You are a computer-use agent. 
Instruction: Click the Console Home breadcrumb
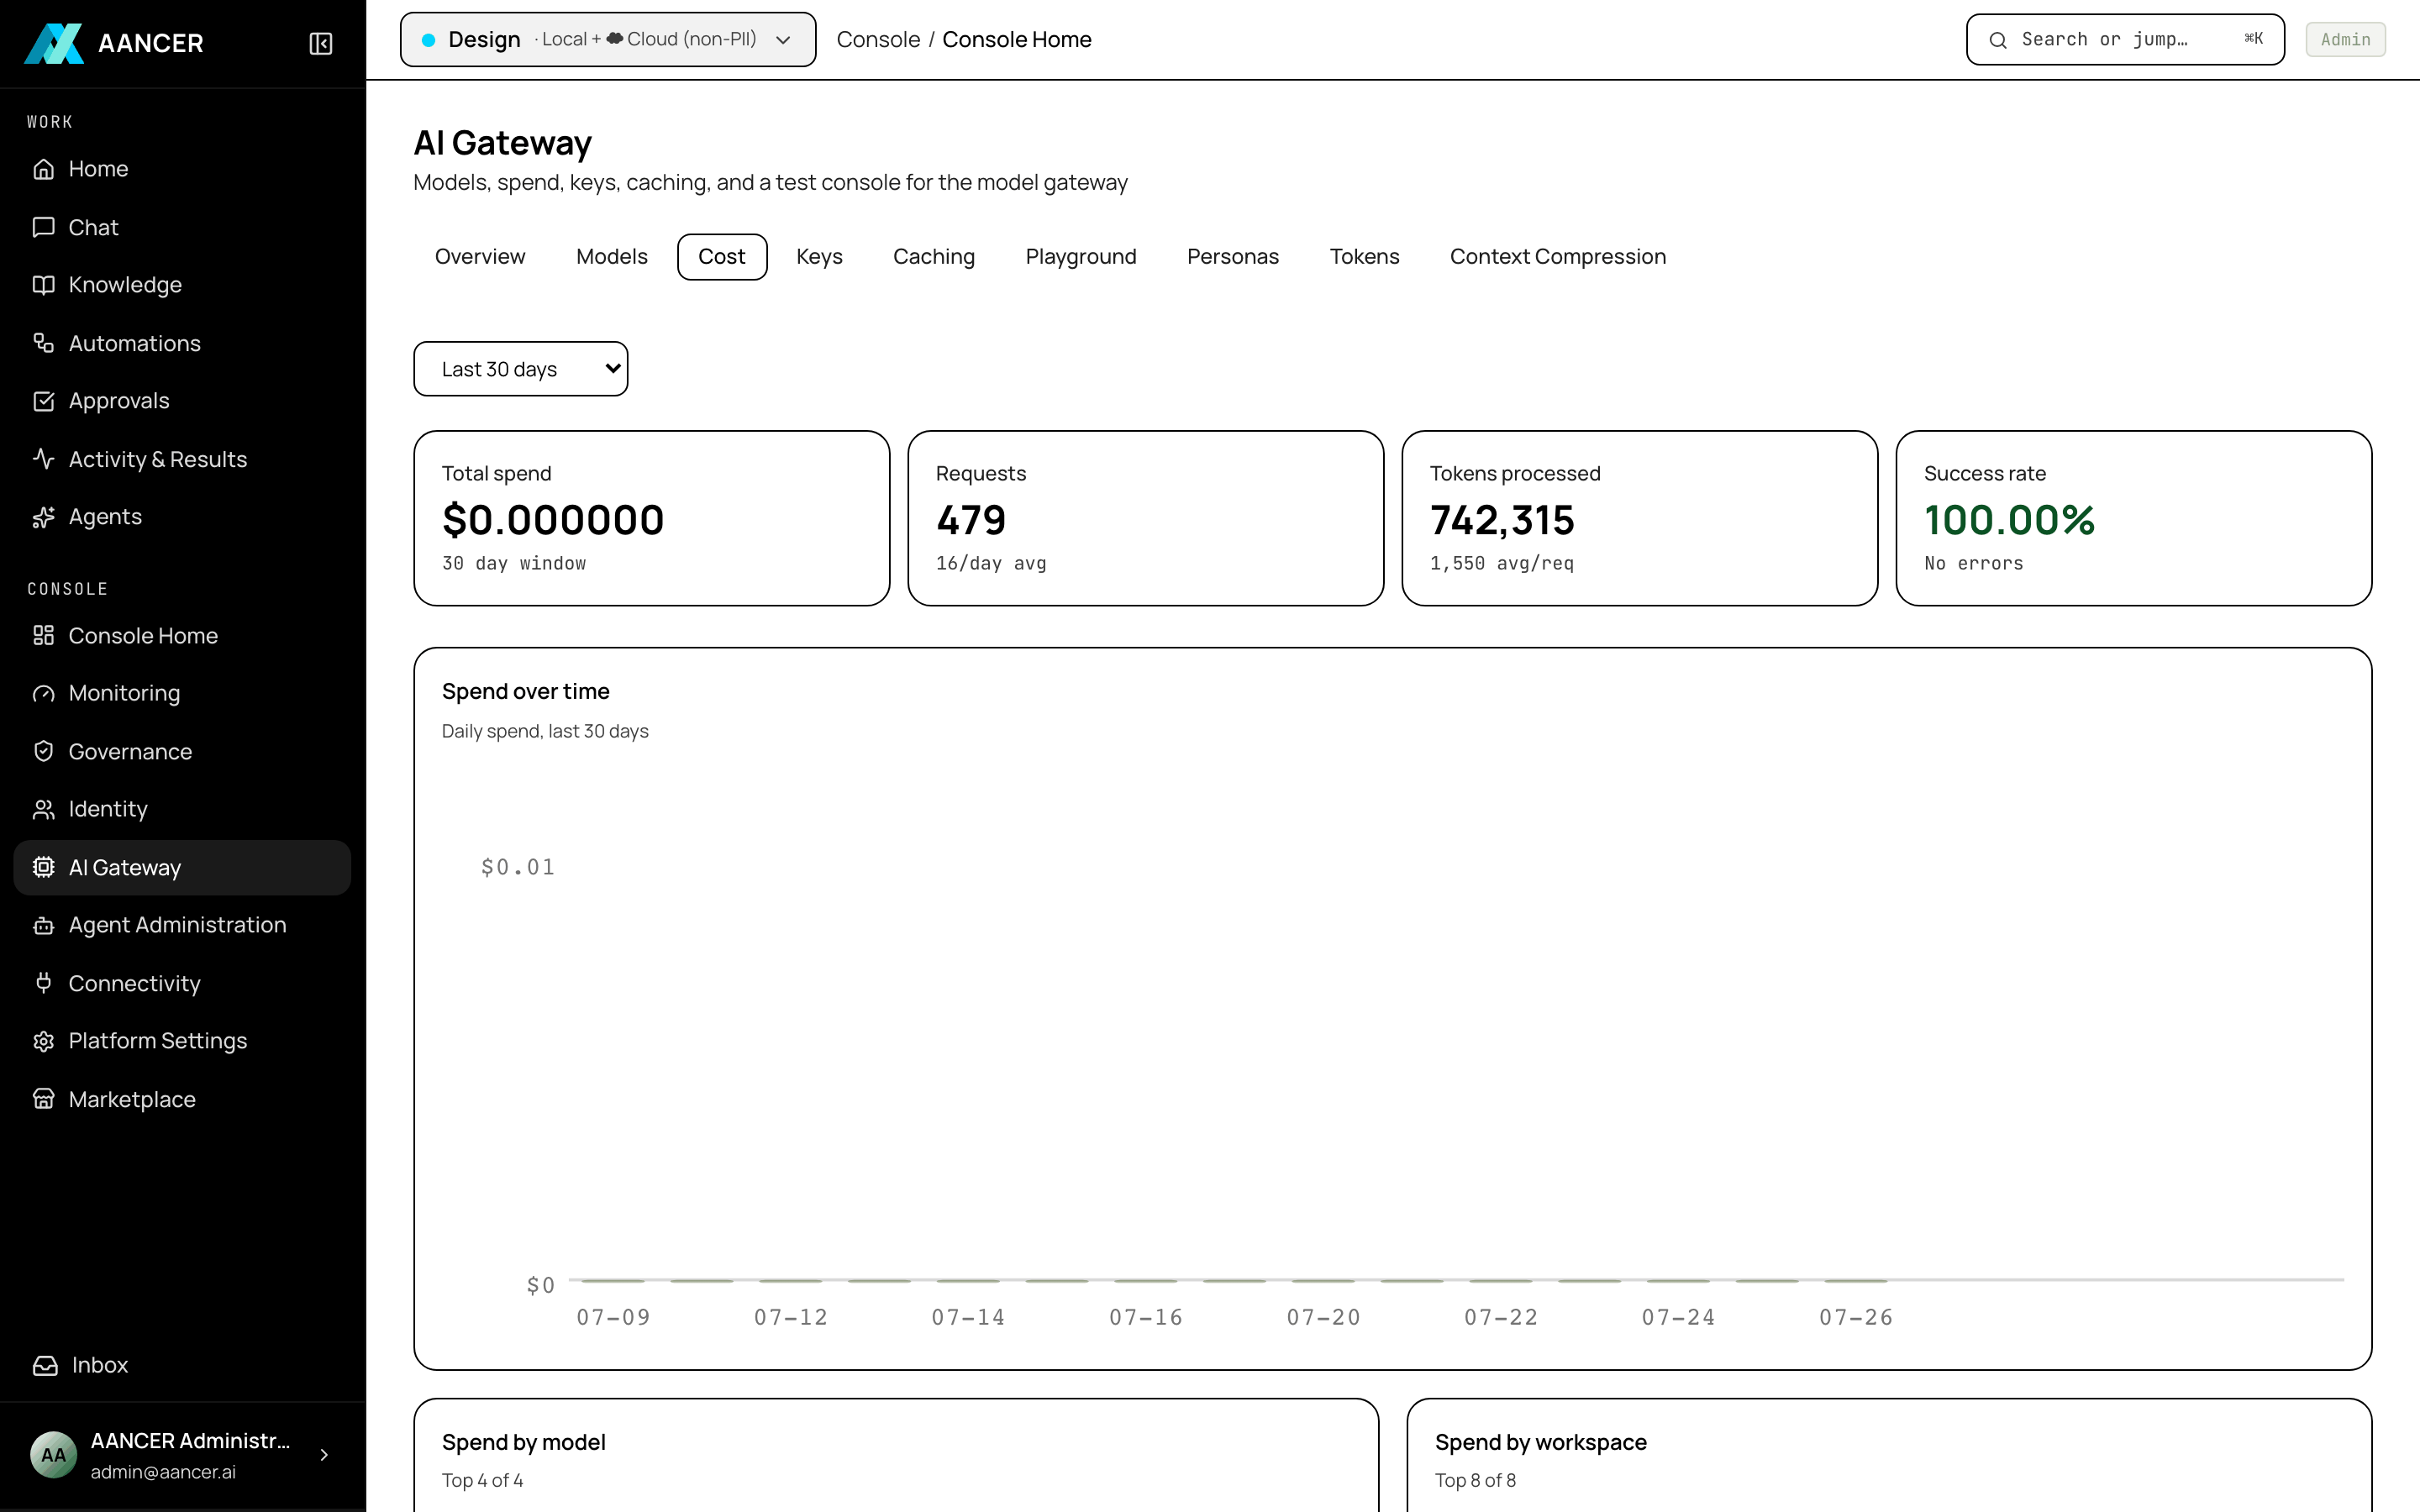[x=1017, y=39]
